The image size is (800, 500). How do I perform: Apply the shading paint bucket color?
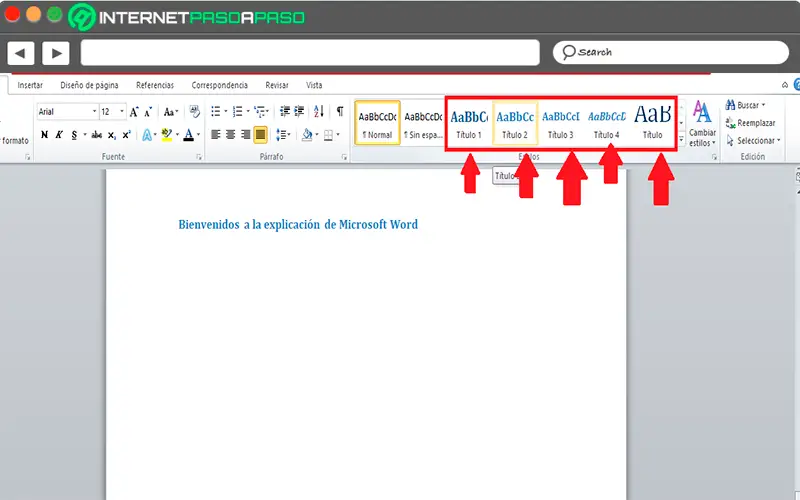(307, 135)
